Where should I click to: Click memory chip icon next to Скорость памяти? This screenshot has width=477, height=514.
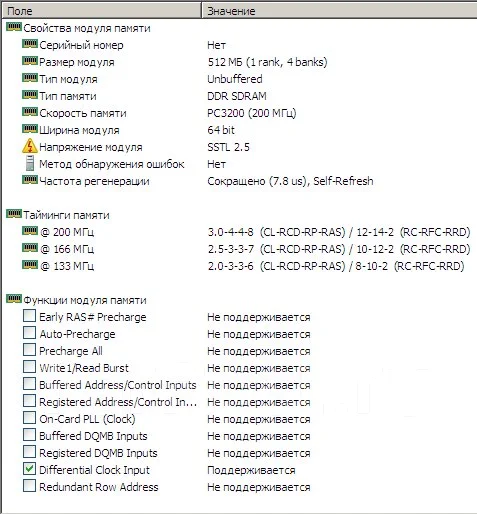[30, 112]
